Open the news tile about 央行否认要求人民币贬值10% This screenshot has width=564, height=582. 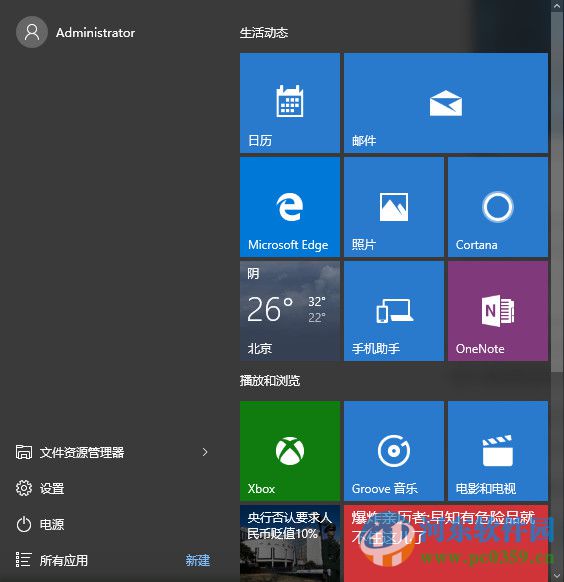point(290,543)
